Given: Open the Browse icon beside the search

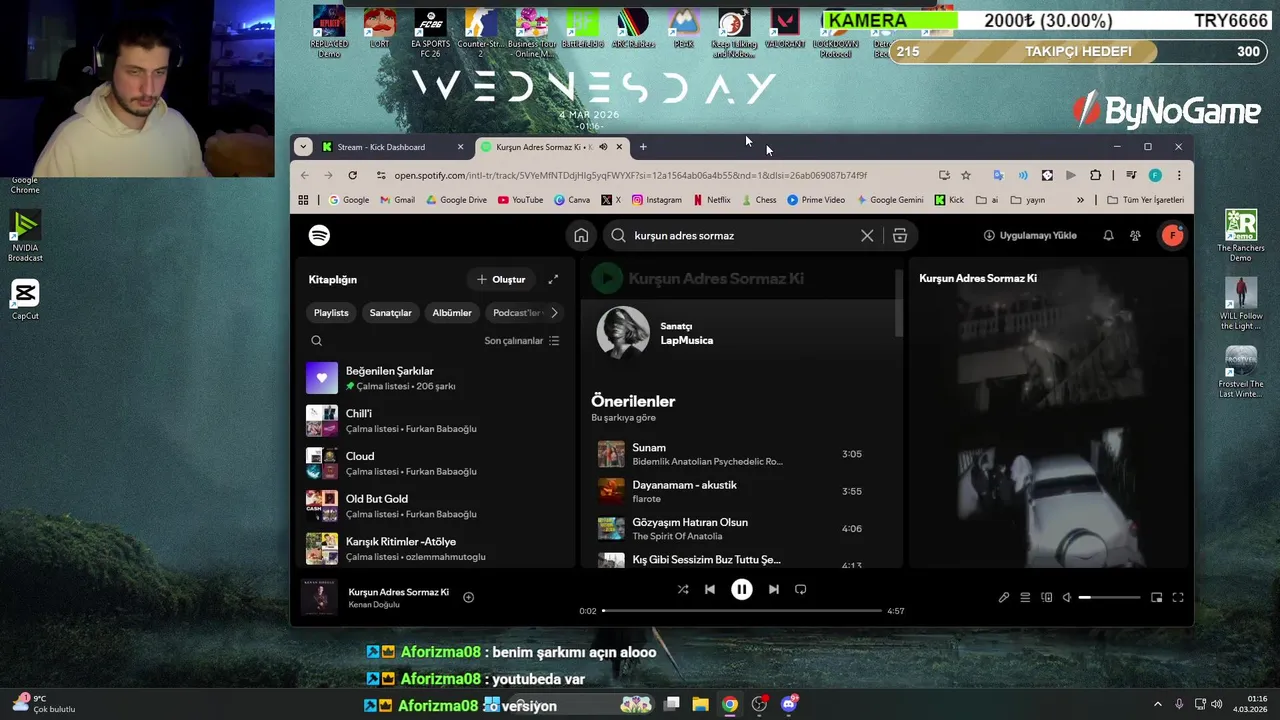Looking at the screenshot, I should [900, 236].
